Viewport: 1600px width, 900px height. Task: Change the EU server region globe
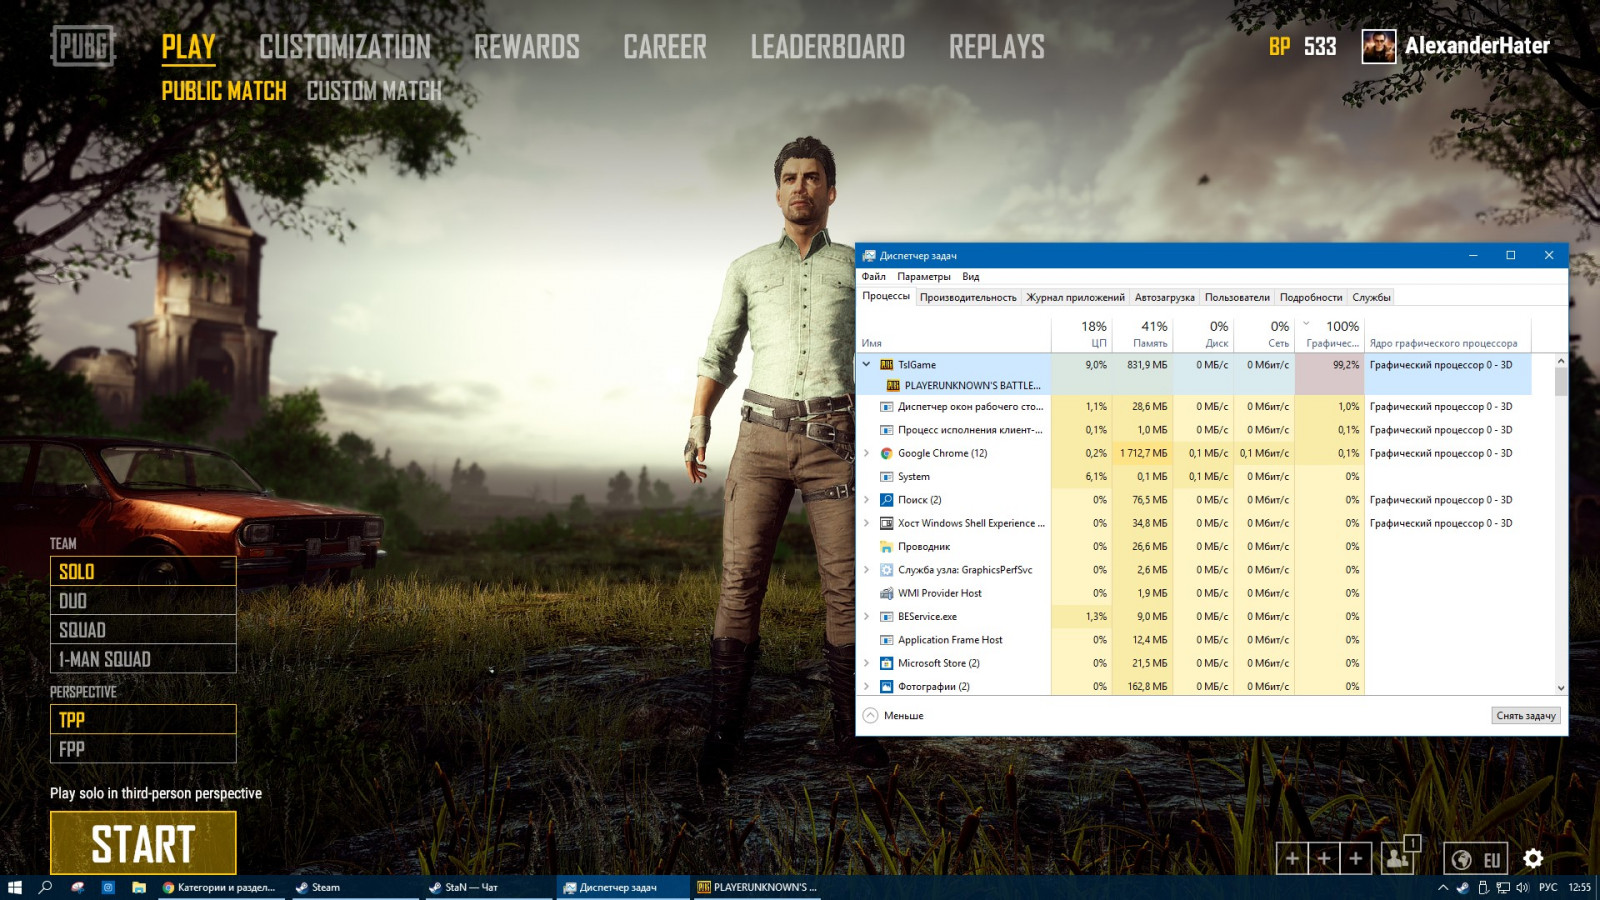(x=1462, y=859)
